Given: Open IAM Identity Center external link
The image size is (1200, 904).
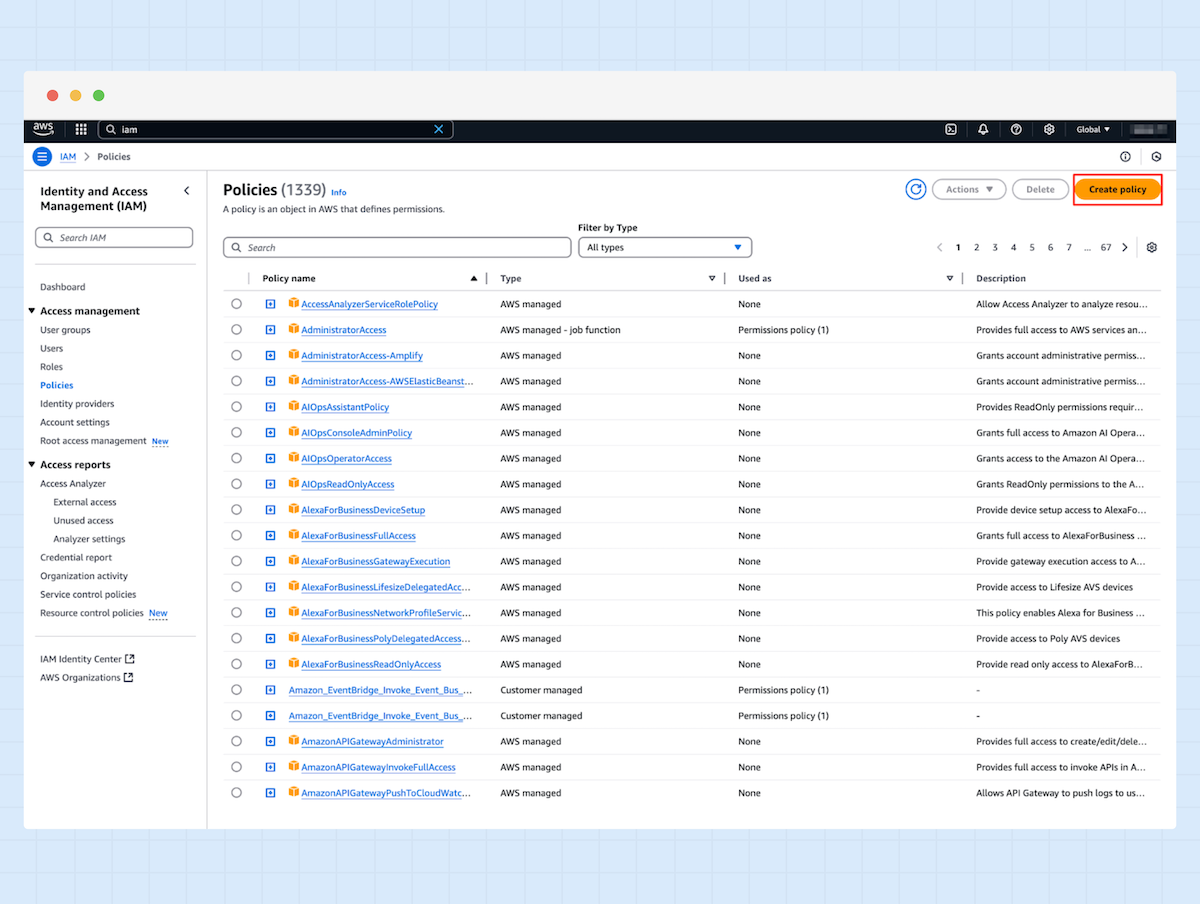Looking at the screenshot, I should 87,659.
